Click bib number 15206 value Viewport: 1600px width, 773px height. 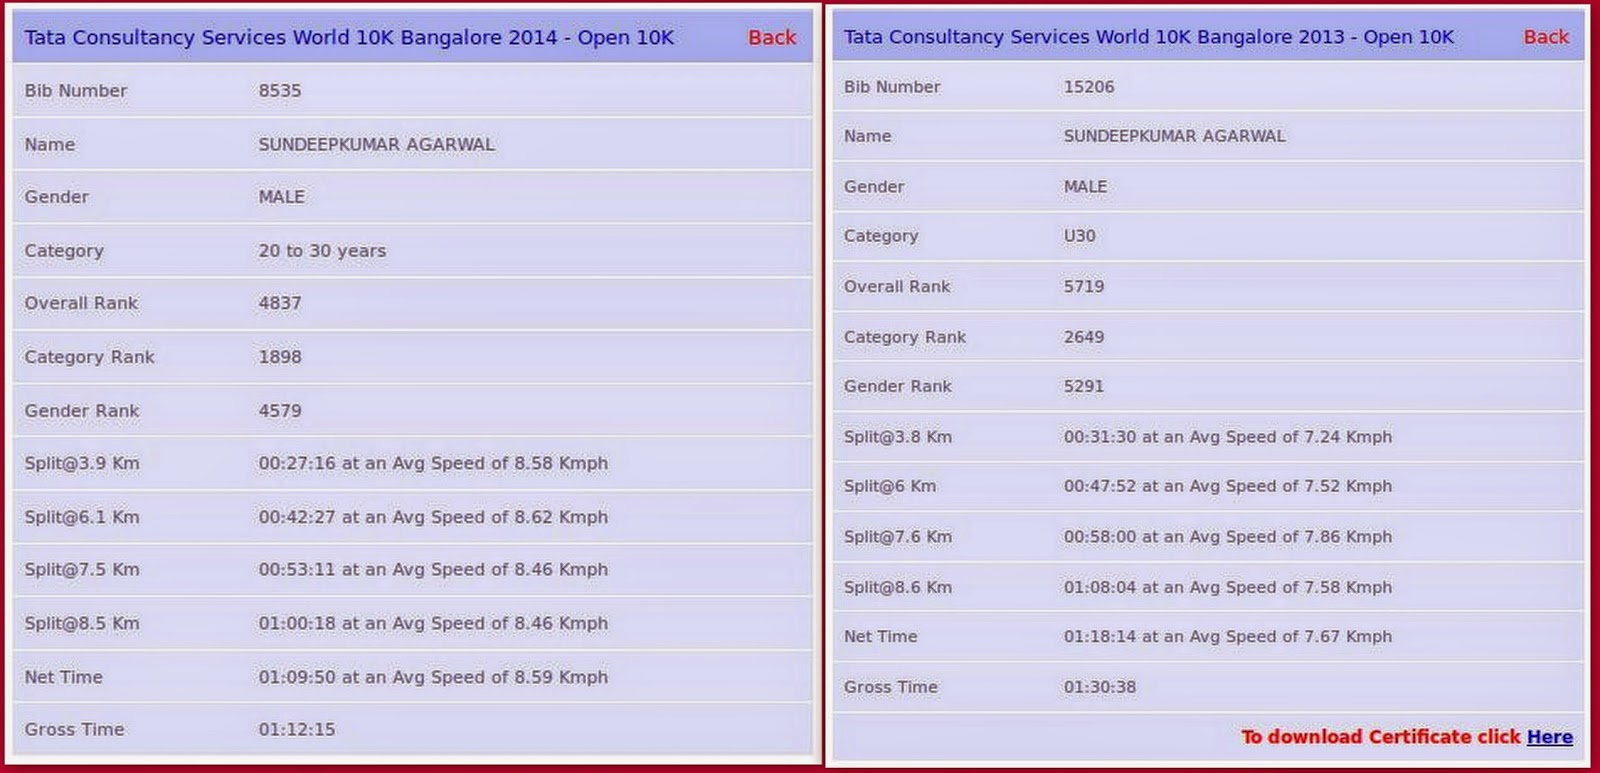click(x=1089, y=87)
